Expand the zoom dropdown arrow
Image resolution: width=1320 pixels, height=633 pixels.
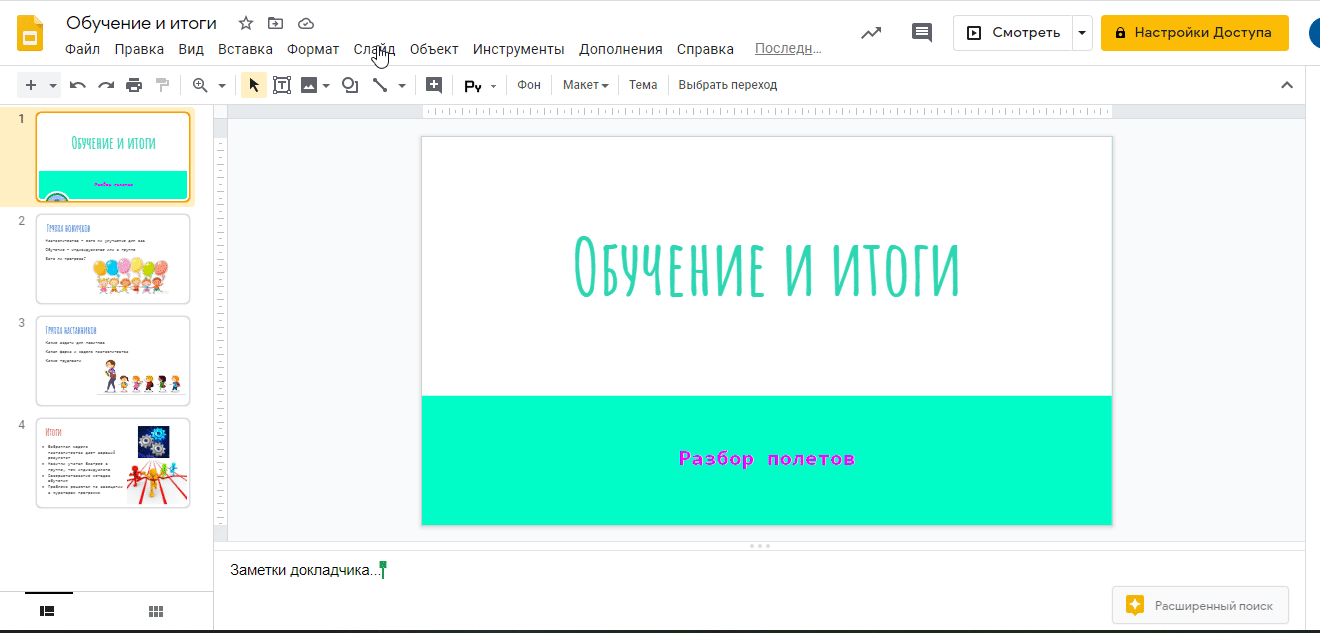click(x=222, y=86)
